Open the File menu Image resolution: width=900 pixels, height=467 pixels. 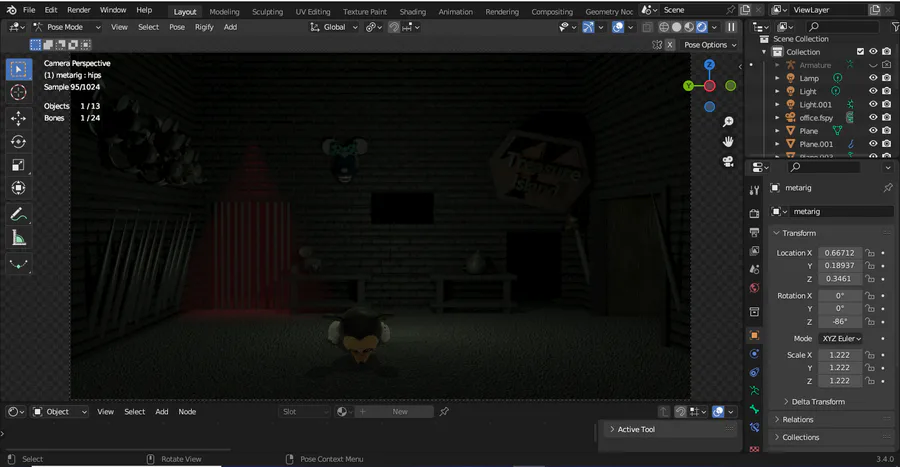coord(29,10)
